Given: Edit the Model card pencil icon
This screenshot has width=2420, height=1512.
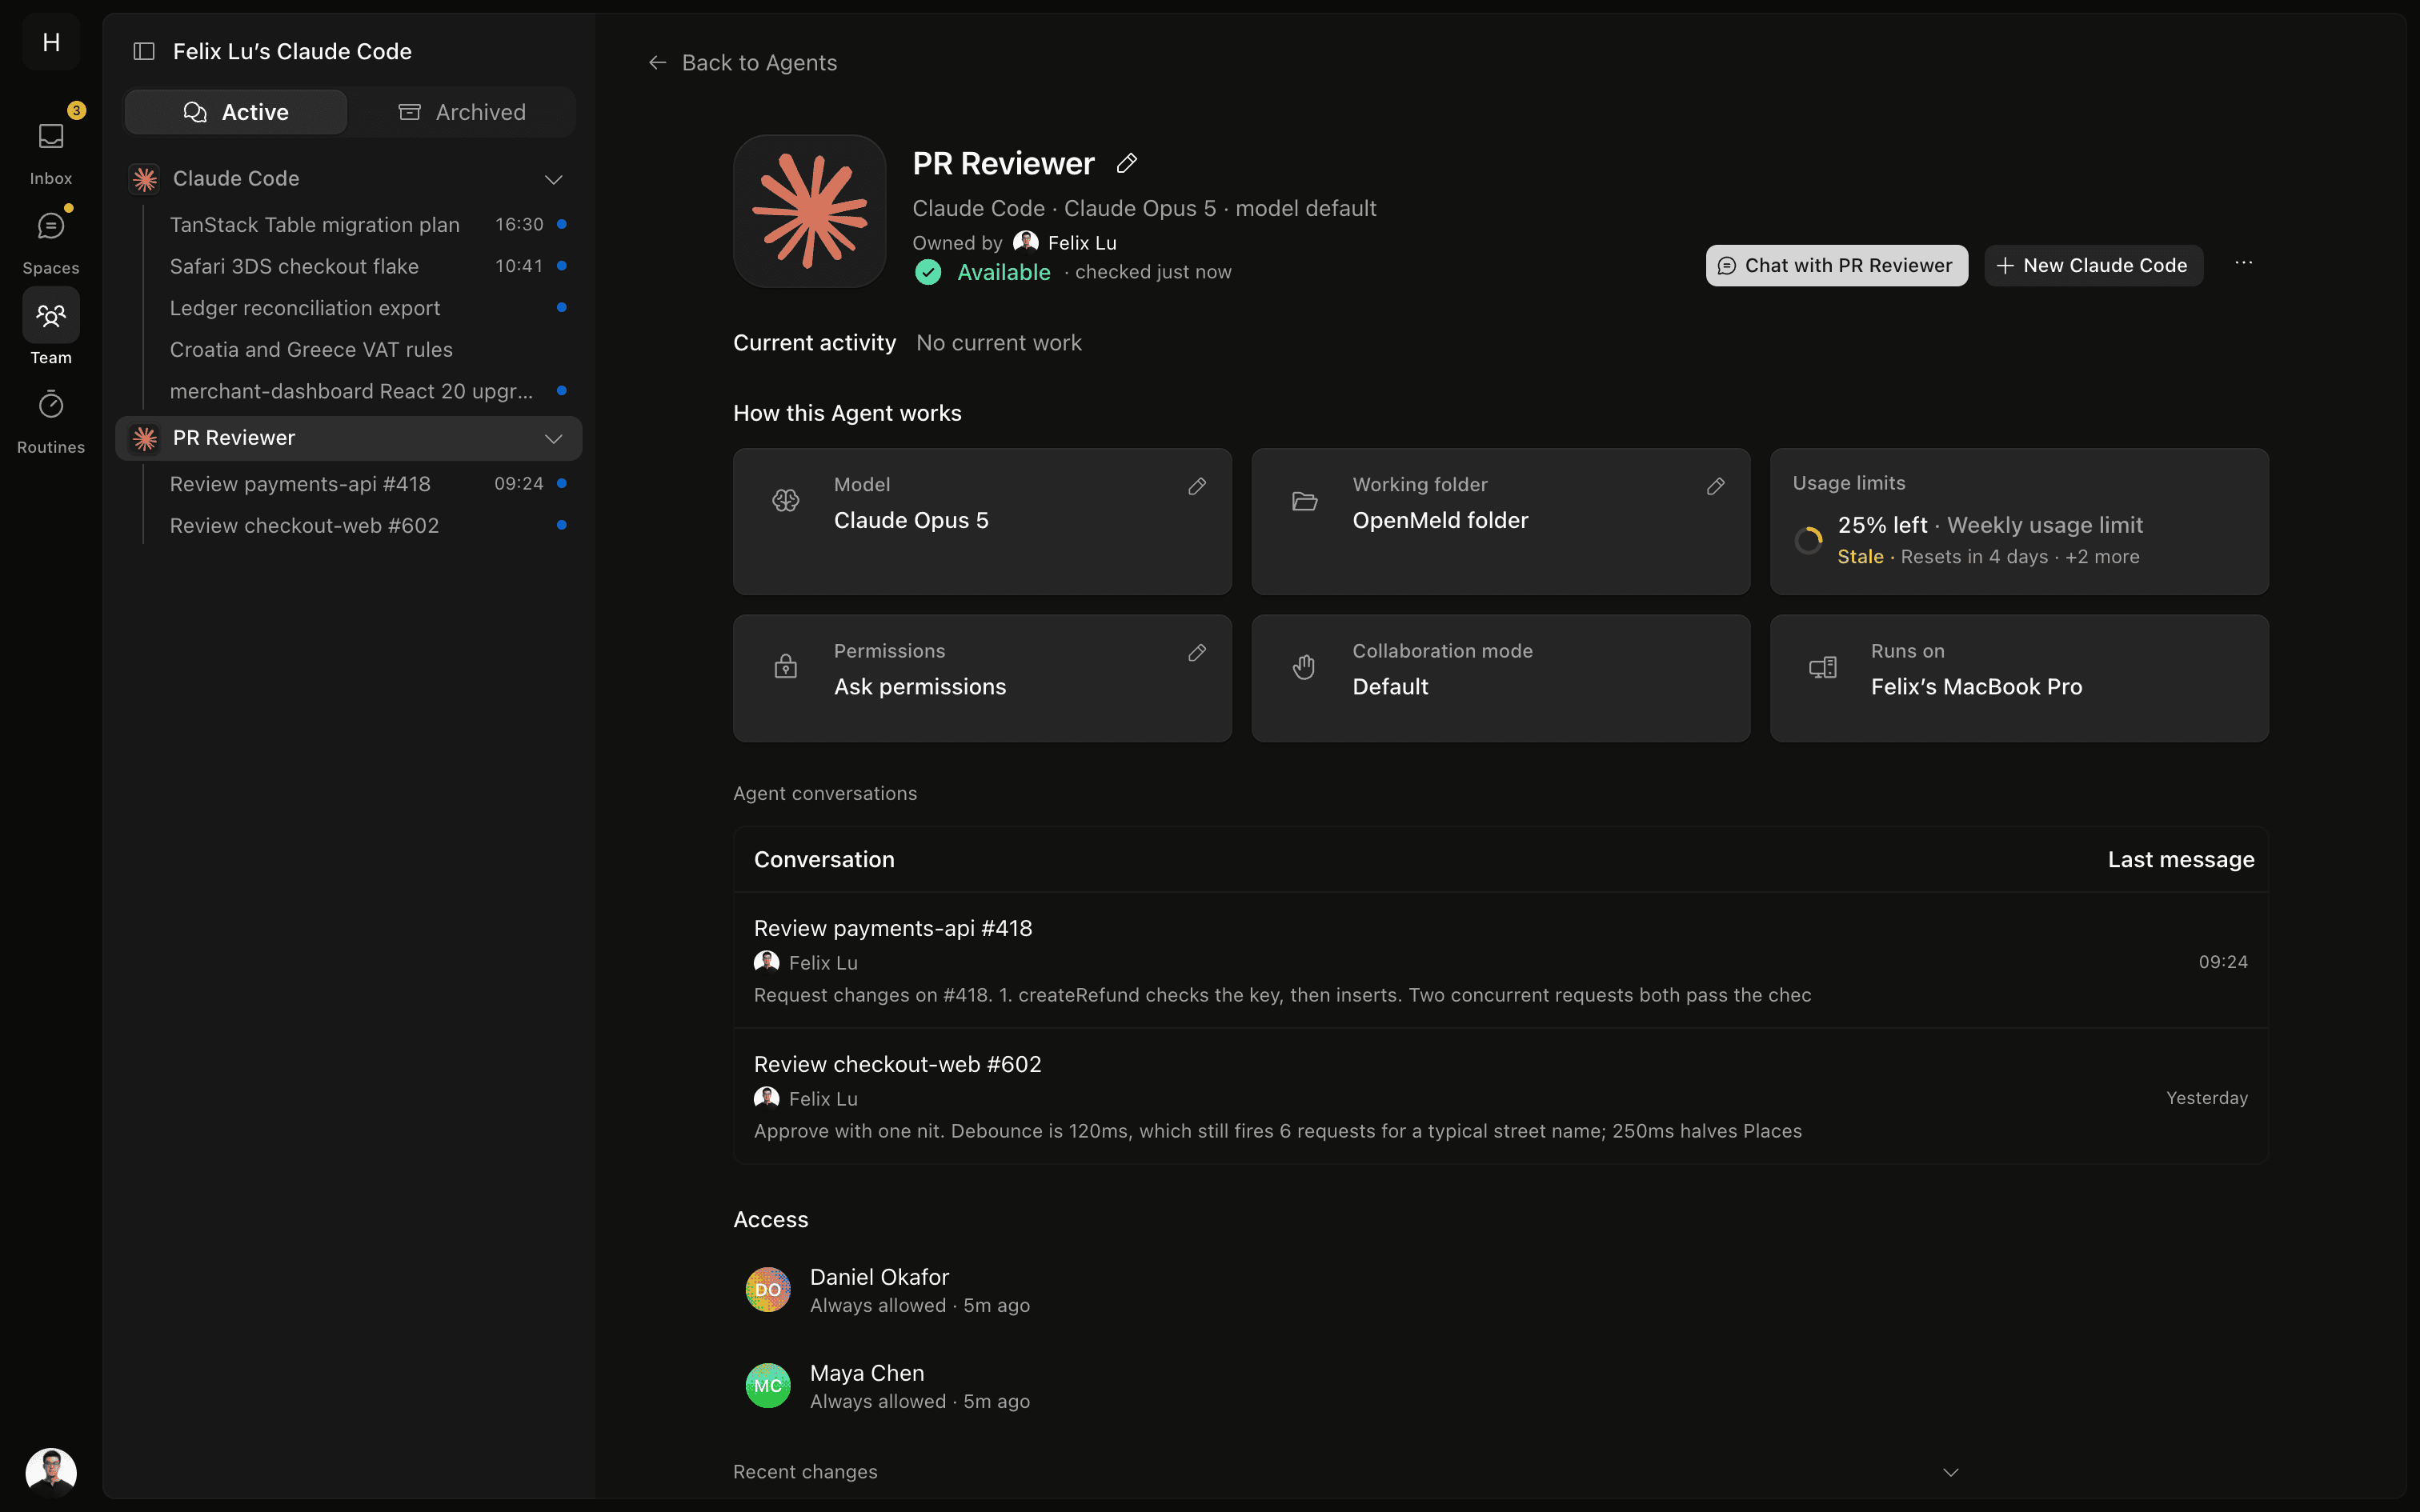Looking at the screenshot, I should (x=1197, y=486).
